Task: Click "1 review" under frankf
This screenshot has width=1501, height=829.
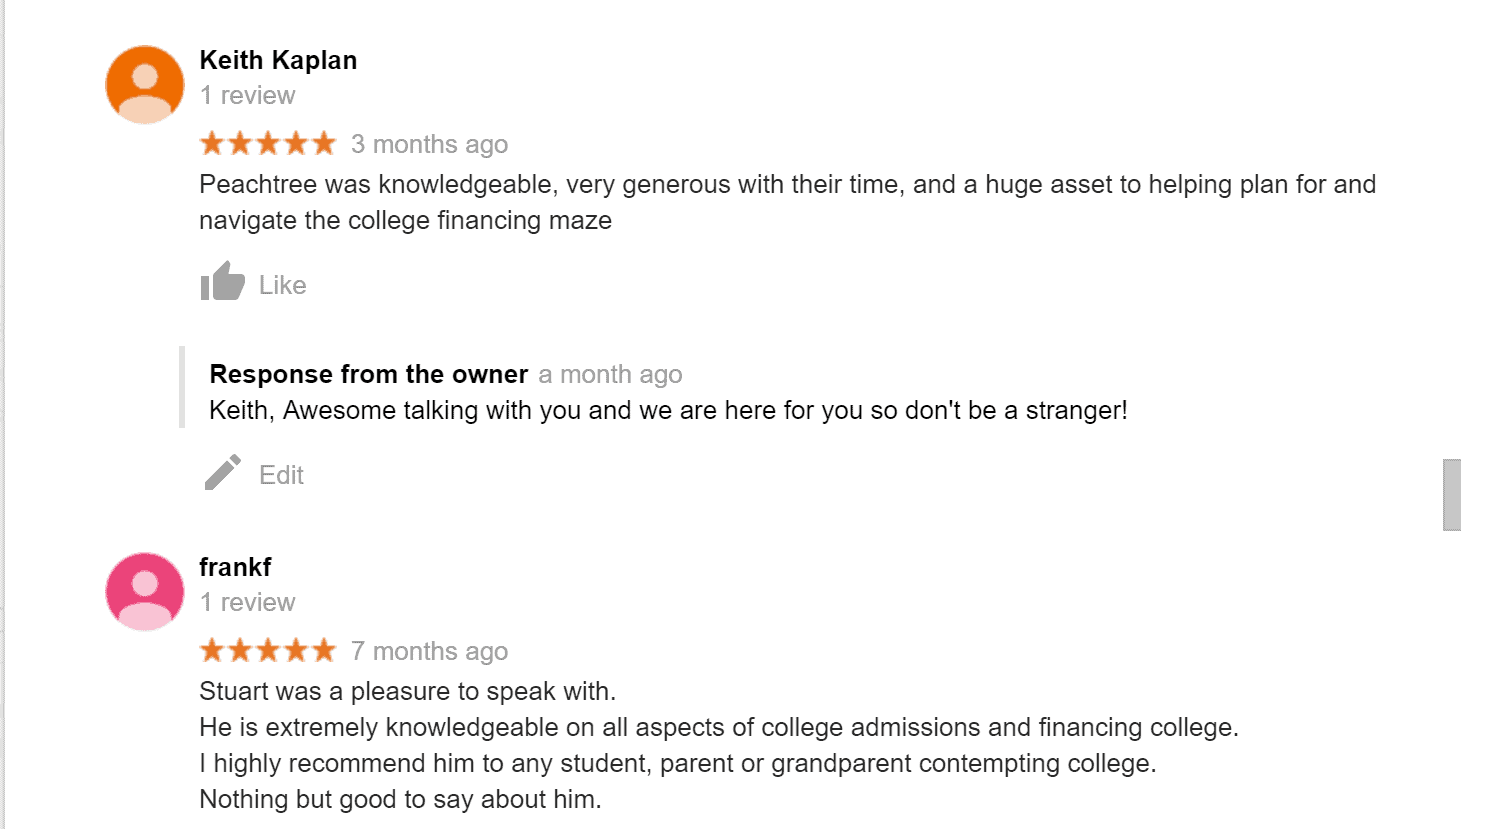Action: click(x=247, y=603)
